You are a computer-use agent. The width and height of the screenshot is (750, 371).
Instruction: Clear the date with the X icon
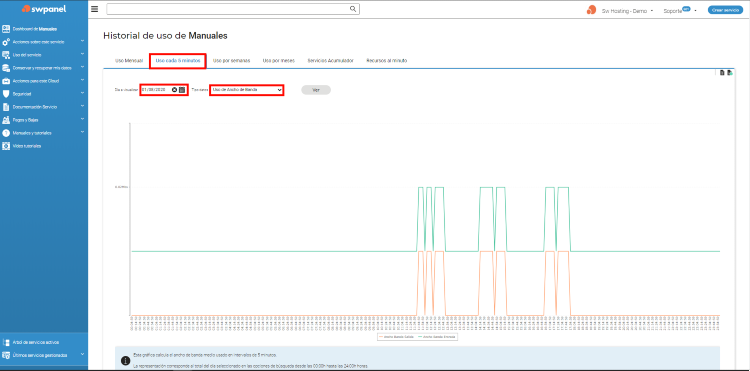(x=175, y=90)
